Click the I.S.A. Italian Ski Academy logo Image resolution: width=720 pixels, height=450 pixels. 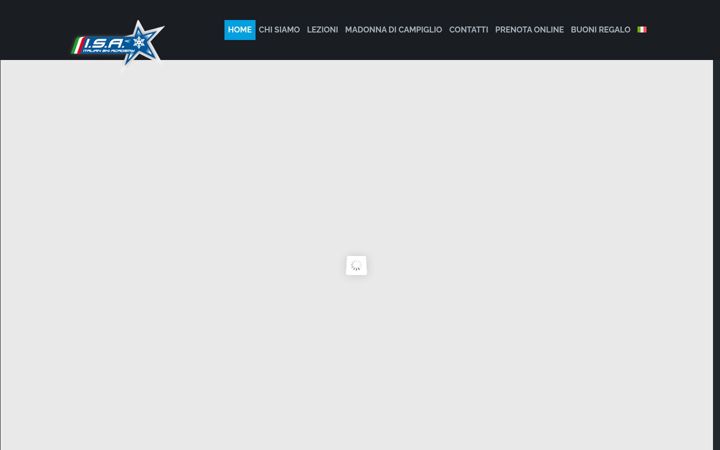pos(118,43)
